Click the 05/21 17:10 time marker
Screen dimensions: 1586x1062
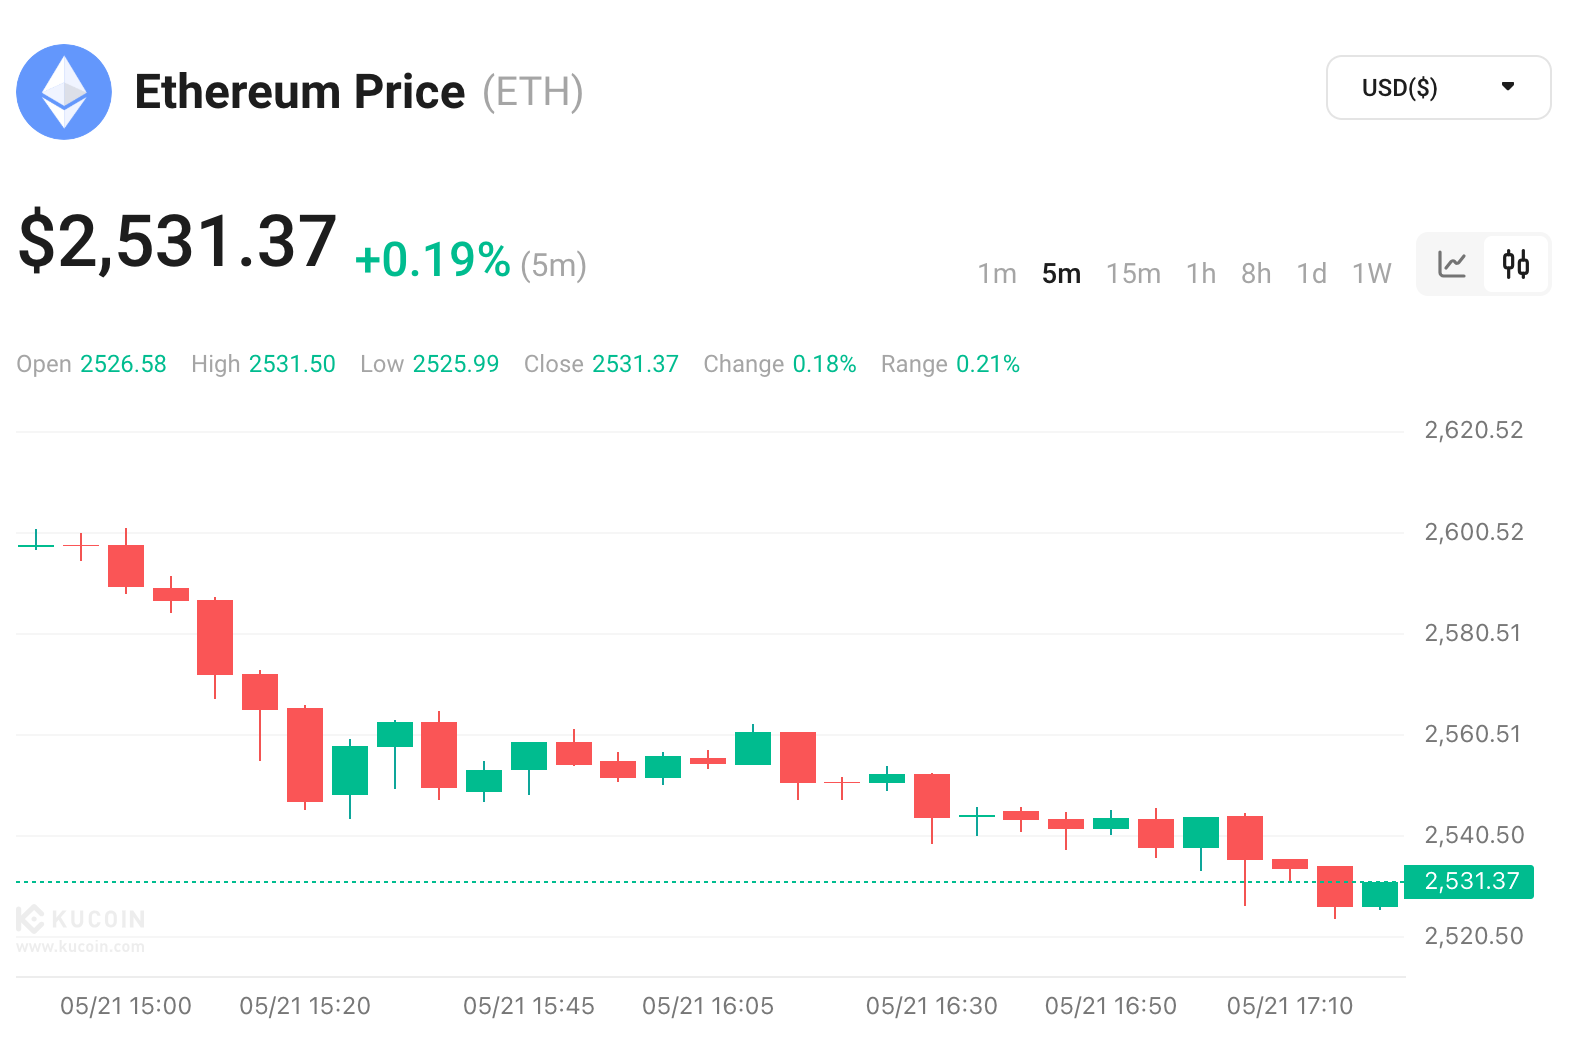pyautogui.click(x=1289, y=1006)
